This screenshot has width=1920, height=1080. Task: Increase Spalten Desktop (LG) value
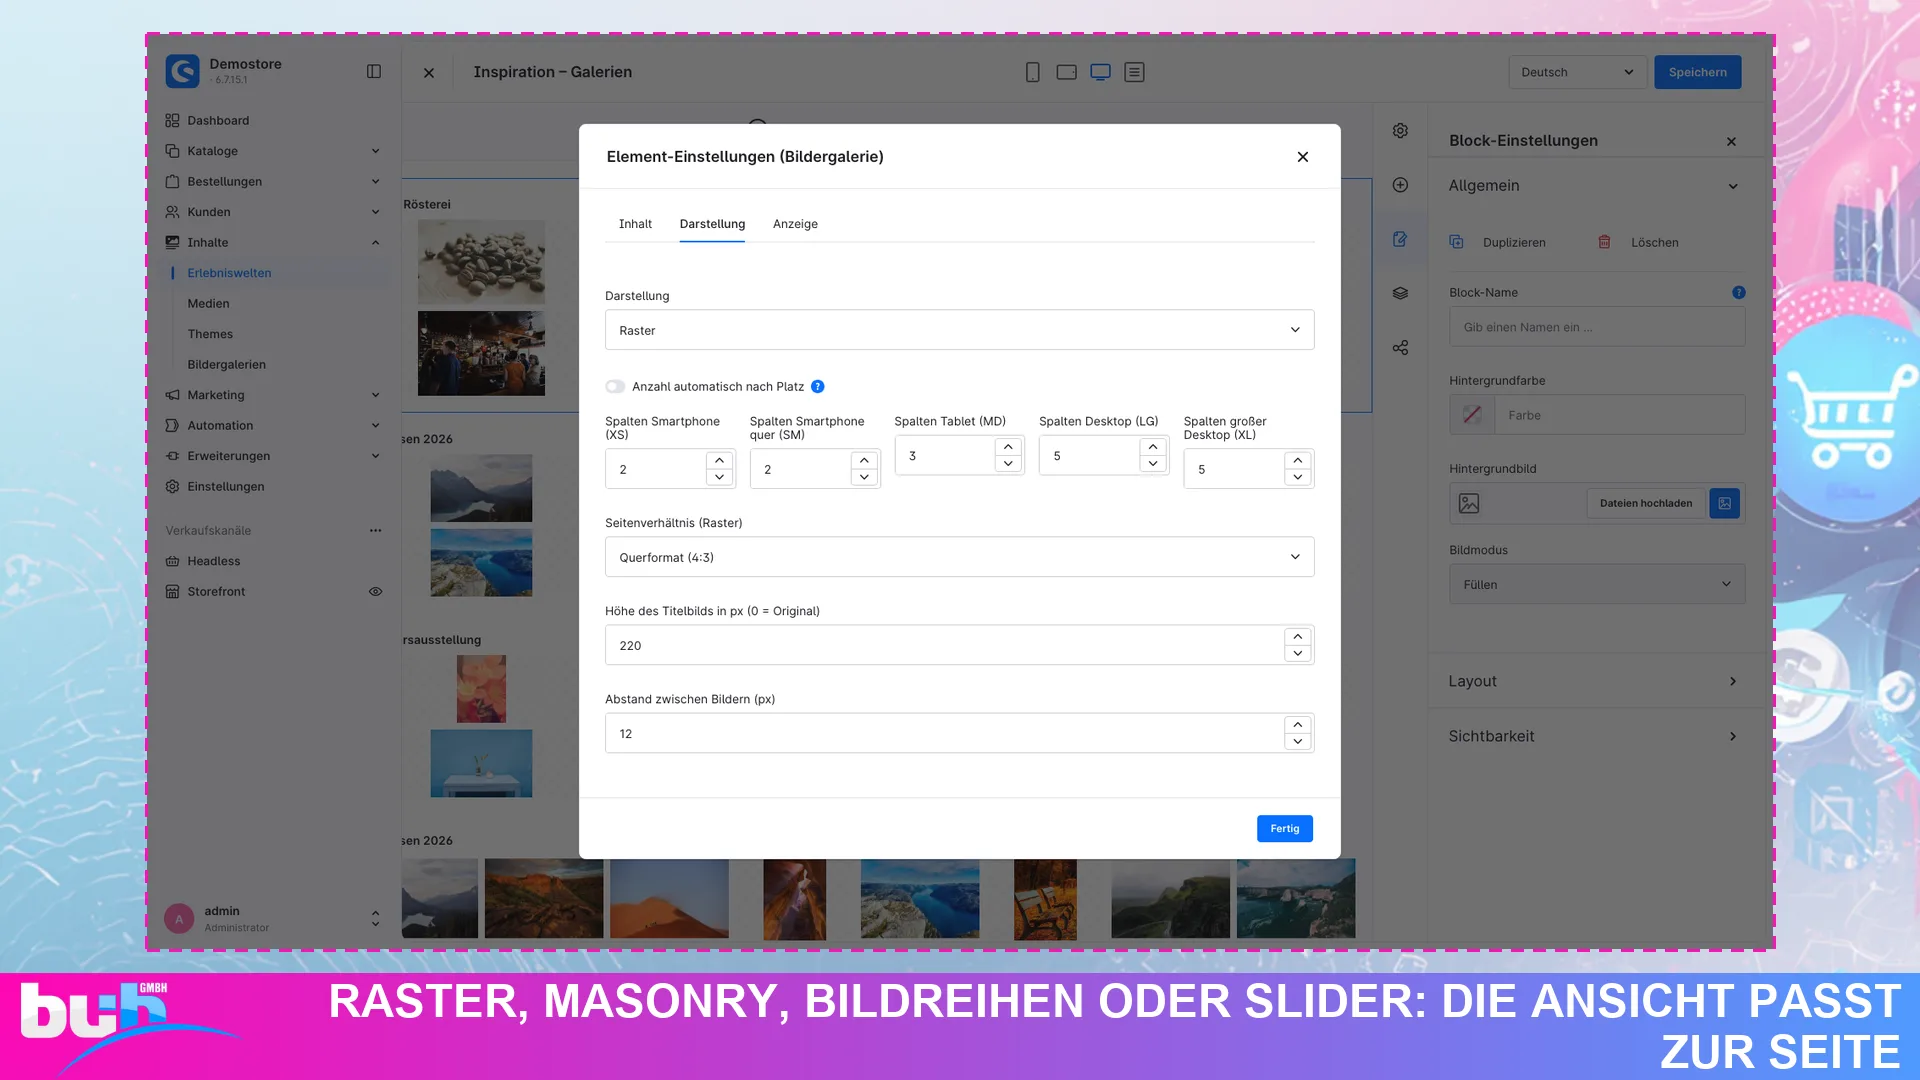point(1153,447)
